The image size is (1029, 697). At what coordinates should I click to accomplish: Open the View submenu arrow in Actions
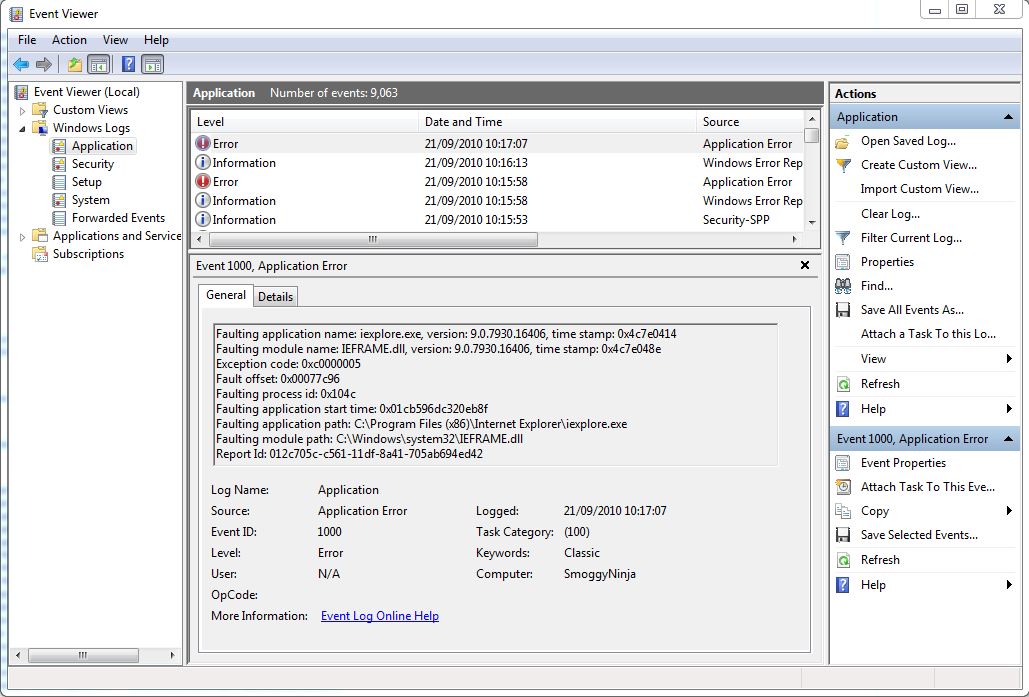[x=1009, y=358]
